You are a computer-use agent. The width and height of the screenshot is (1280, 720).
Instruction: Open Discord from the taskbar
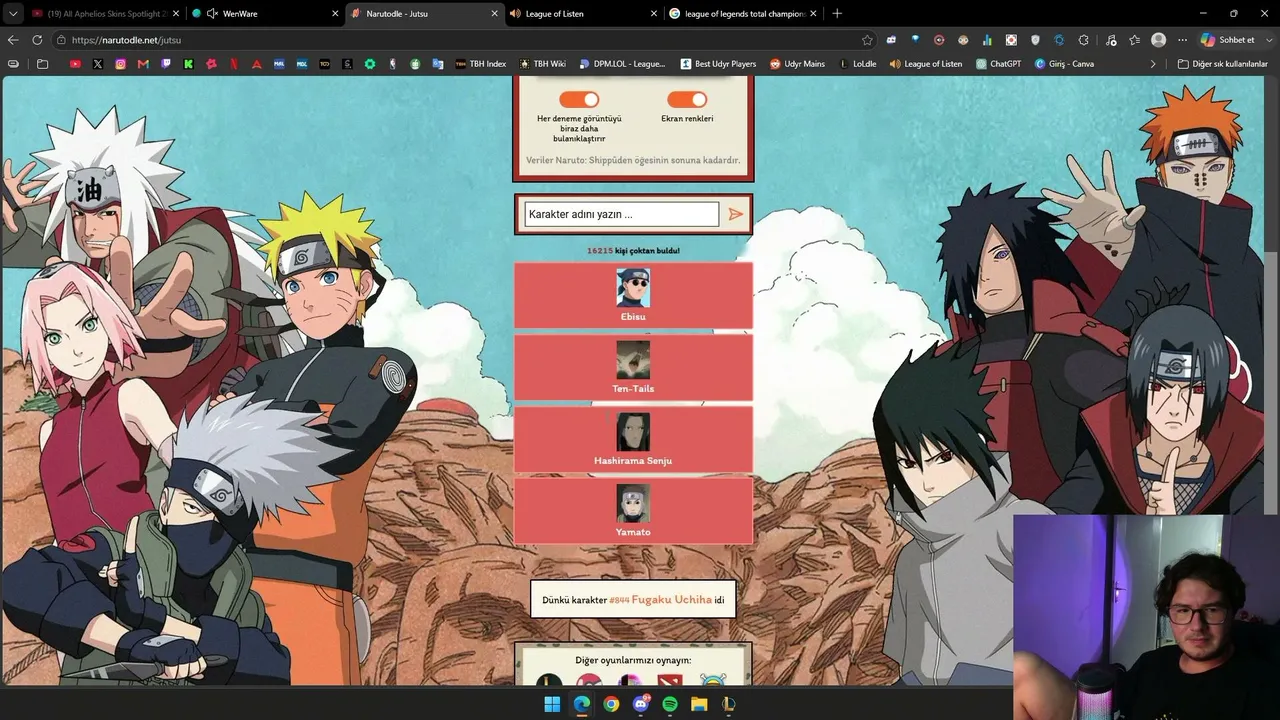click(641, 704)
